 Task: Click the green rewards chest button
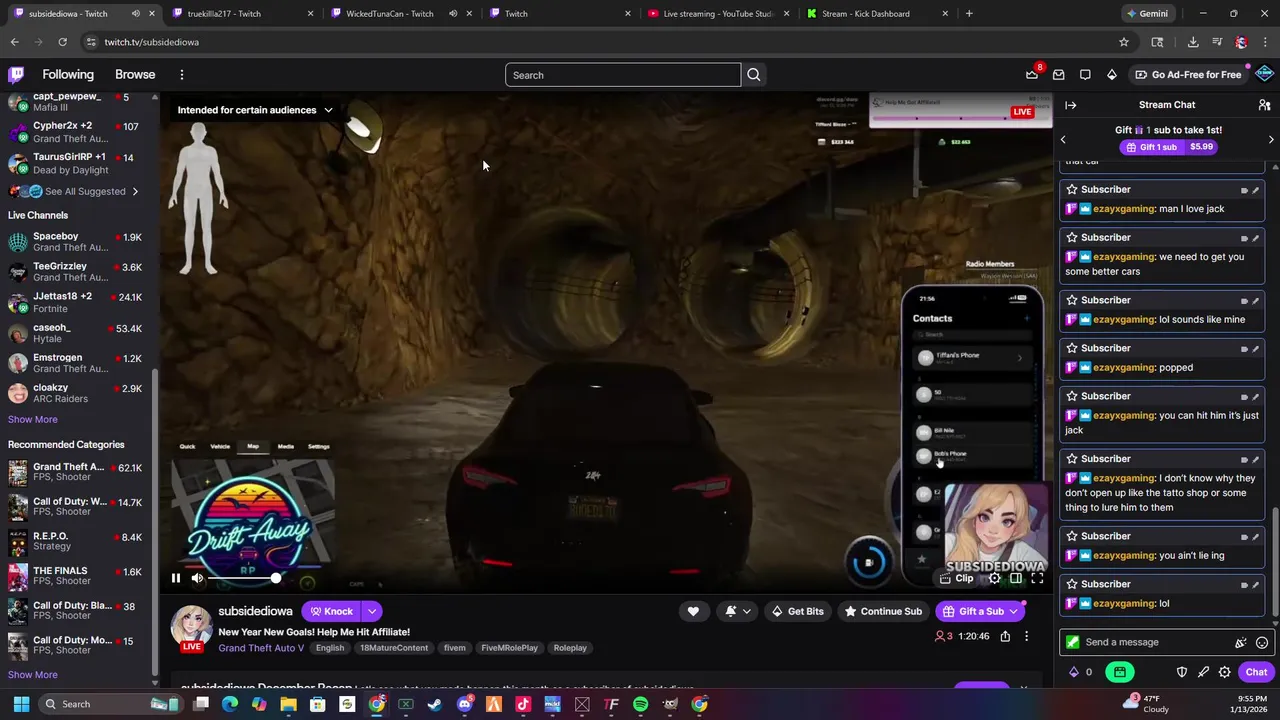tap(1120, 672)
